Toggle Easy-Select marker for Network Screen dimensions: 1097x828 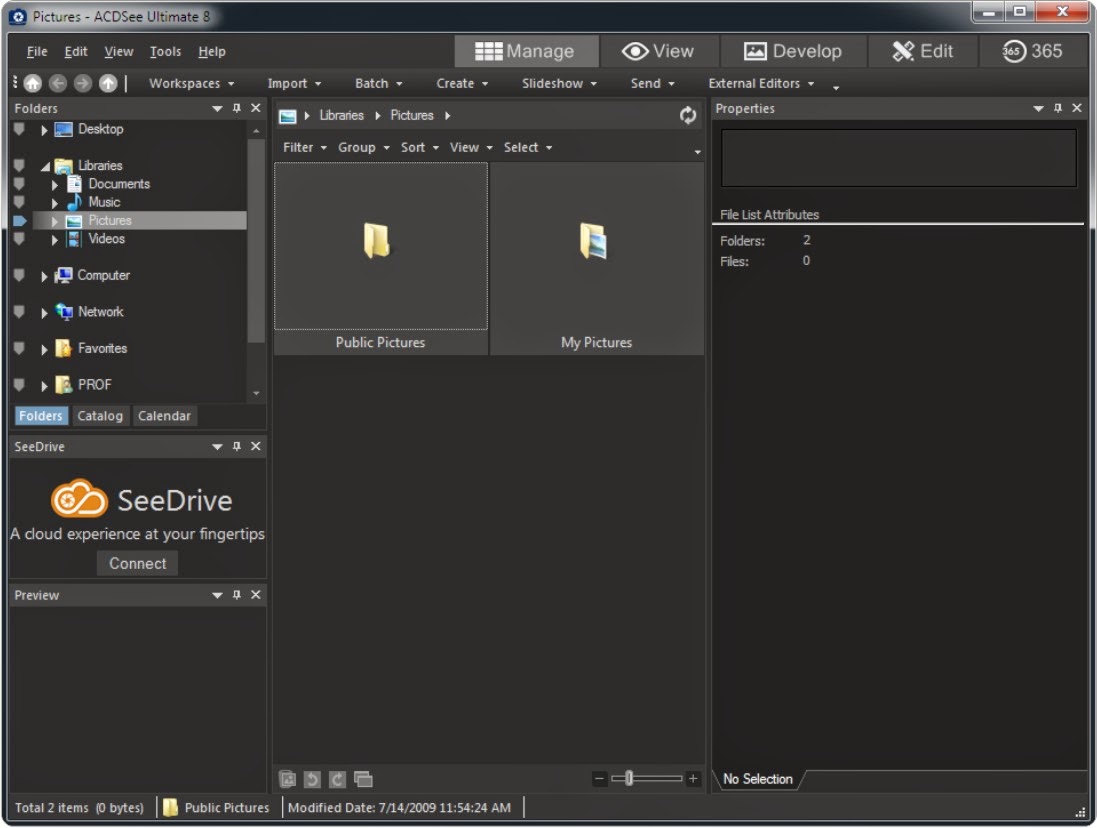[19, 312]
